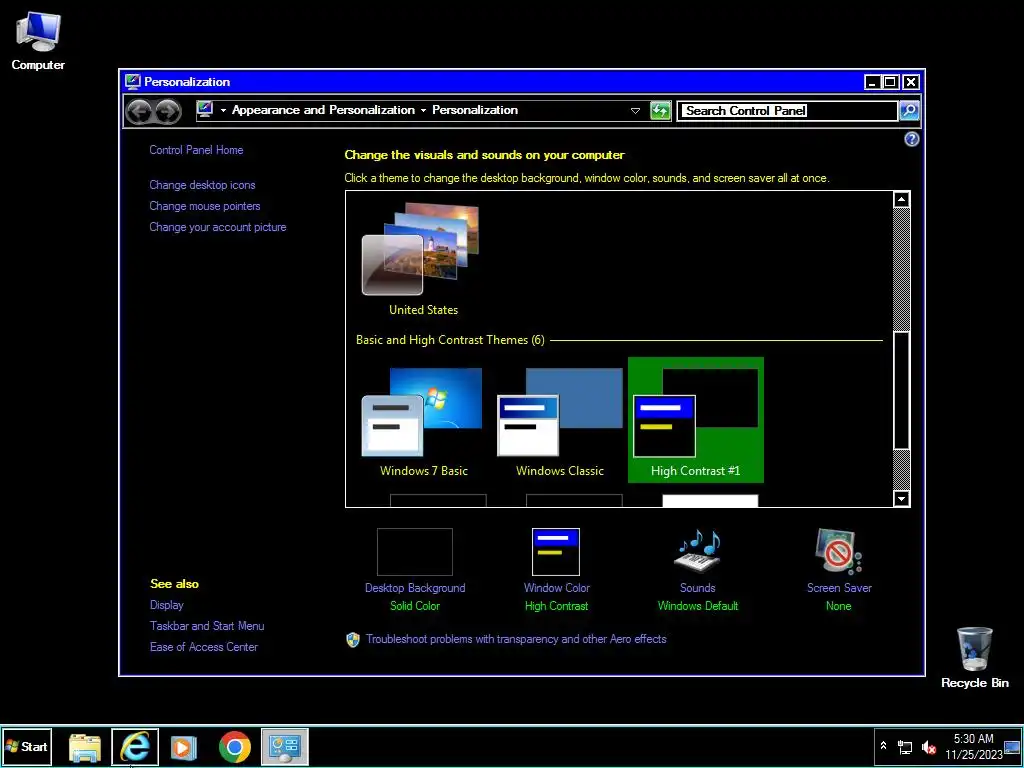Click Change desktop icons link
Image resolution: width=1024 pixels, height=768 pixels.
[202, 185]
